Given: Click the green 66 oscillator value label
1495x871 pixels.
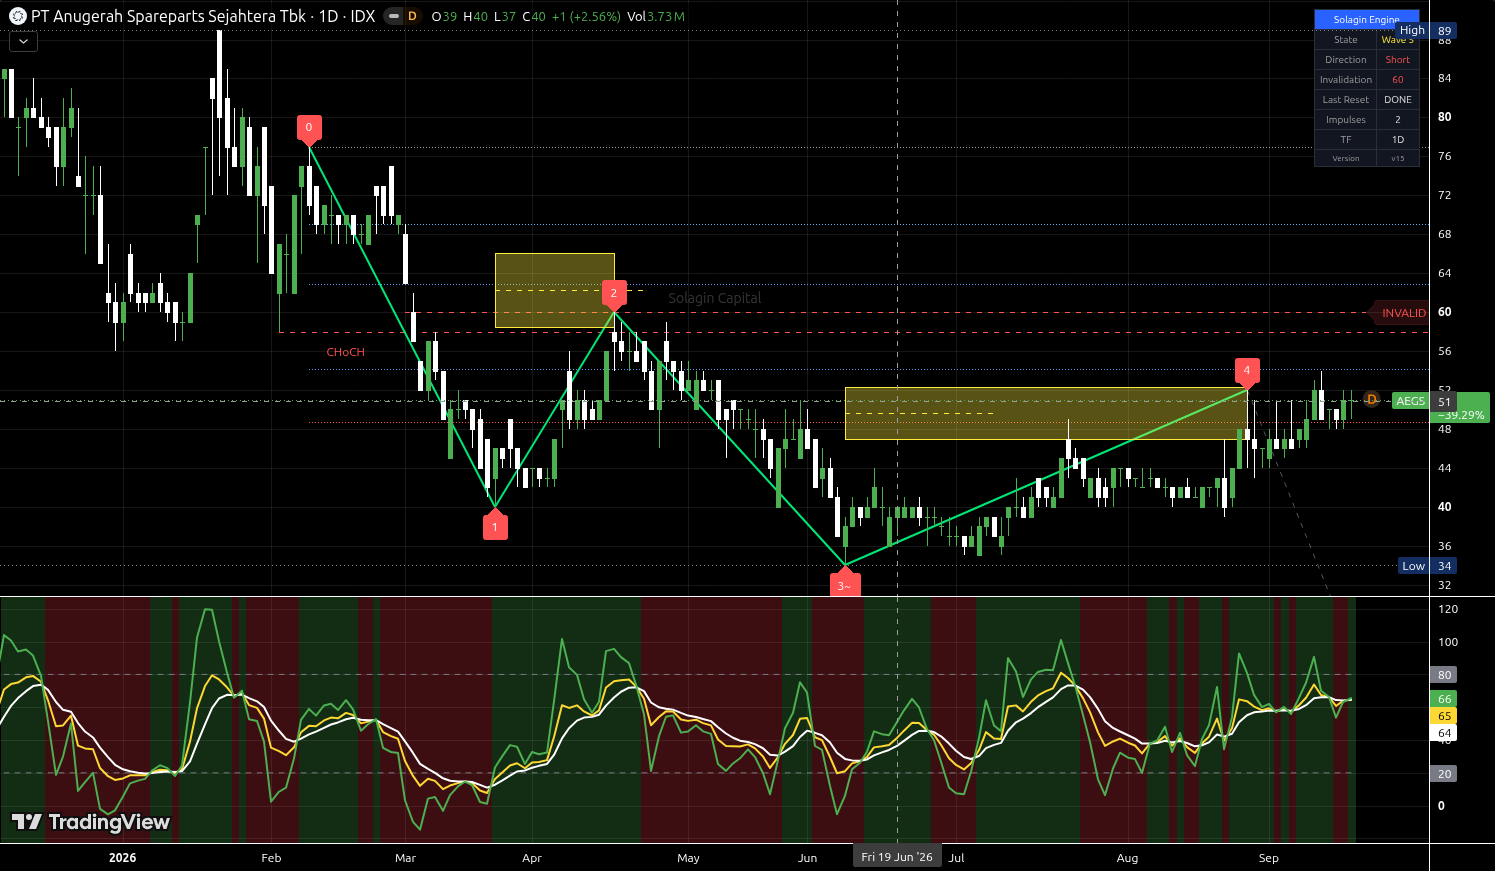Looking at the screenshot, I should pyautogui.click(x=1444, y=699).
